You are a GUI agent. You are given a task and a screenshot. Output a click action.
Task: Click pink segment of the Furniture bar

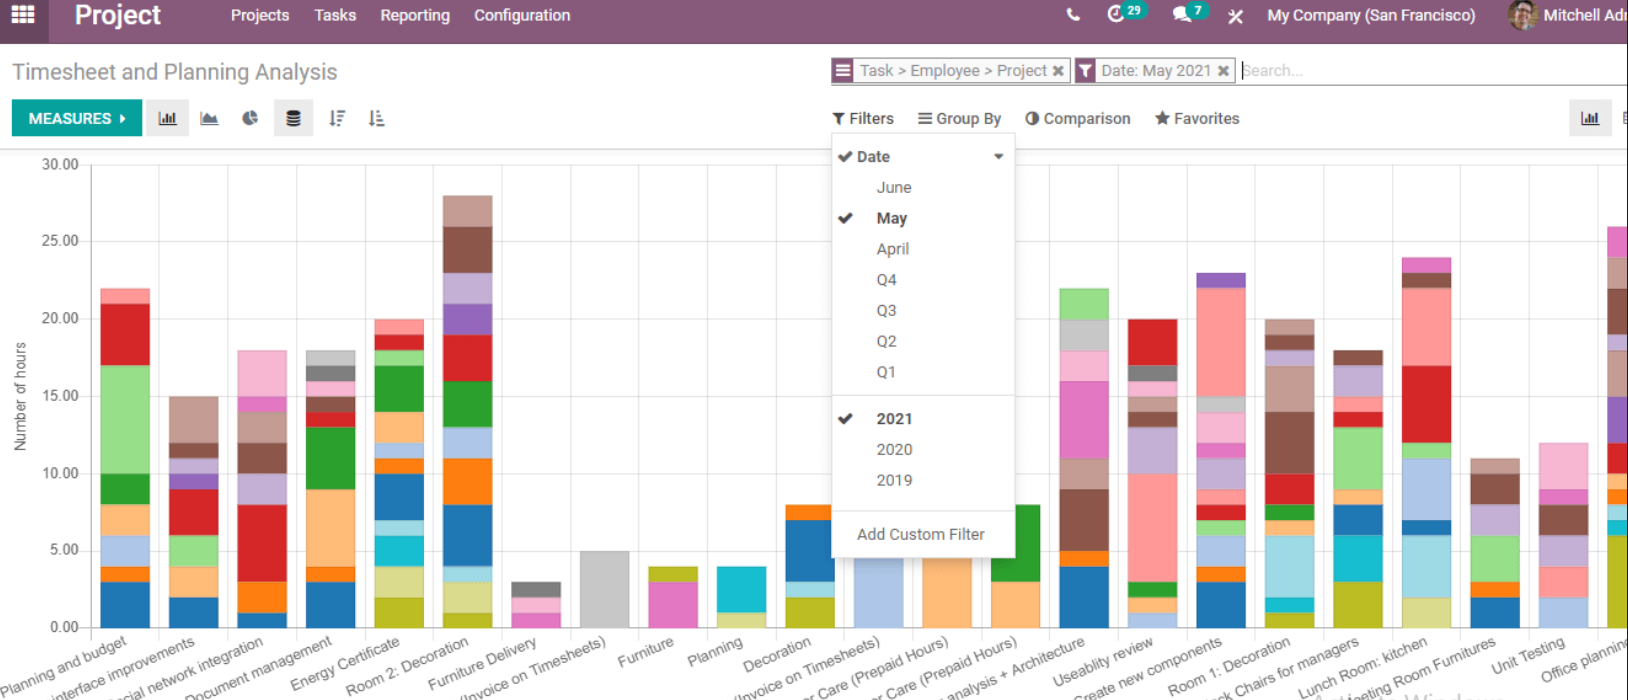673,605
